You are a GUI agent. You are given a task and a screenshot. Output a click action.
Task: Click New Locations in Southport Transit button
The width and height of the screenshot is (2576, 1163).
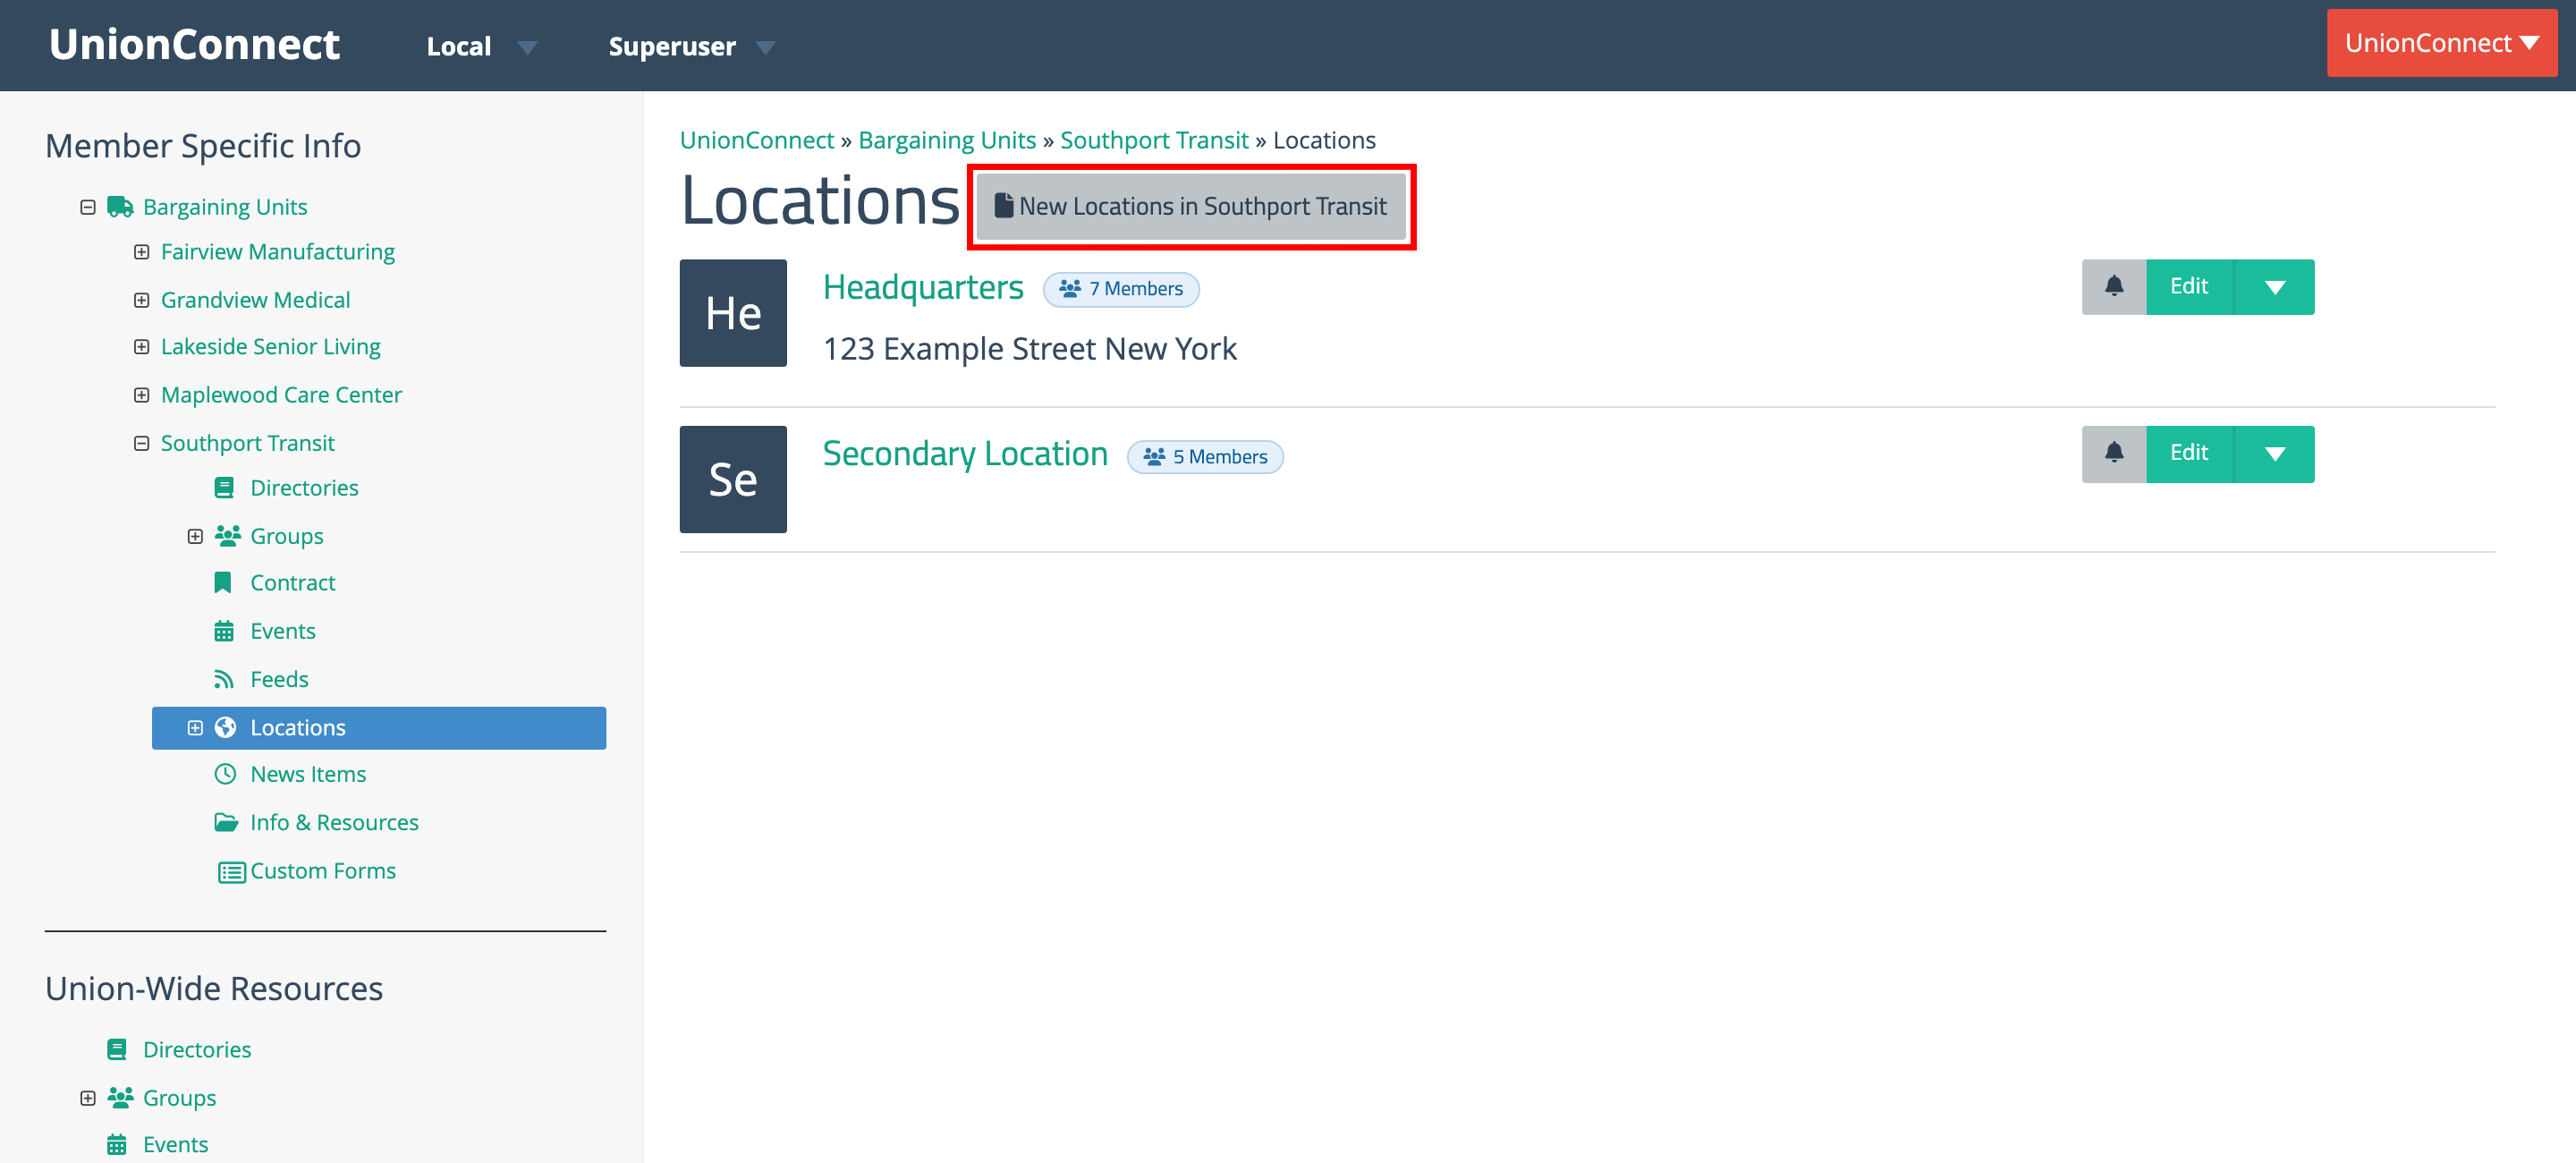click(x=1191, y=206)
